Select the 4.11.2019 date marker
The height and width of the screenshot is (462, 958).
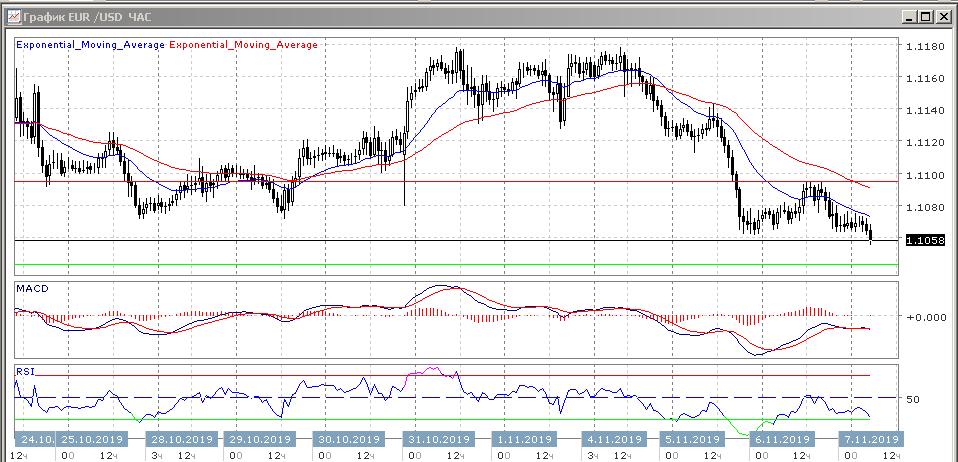pos(614,440)
